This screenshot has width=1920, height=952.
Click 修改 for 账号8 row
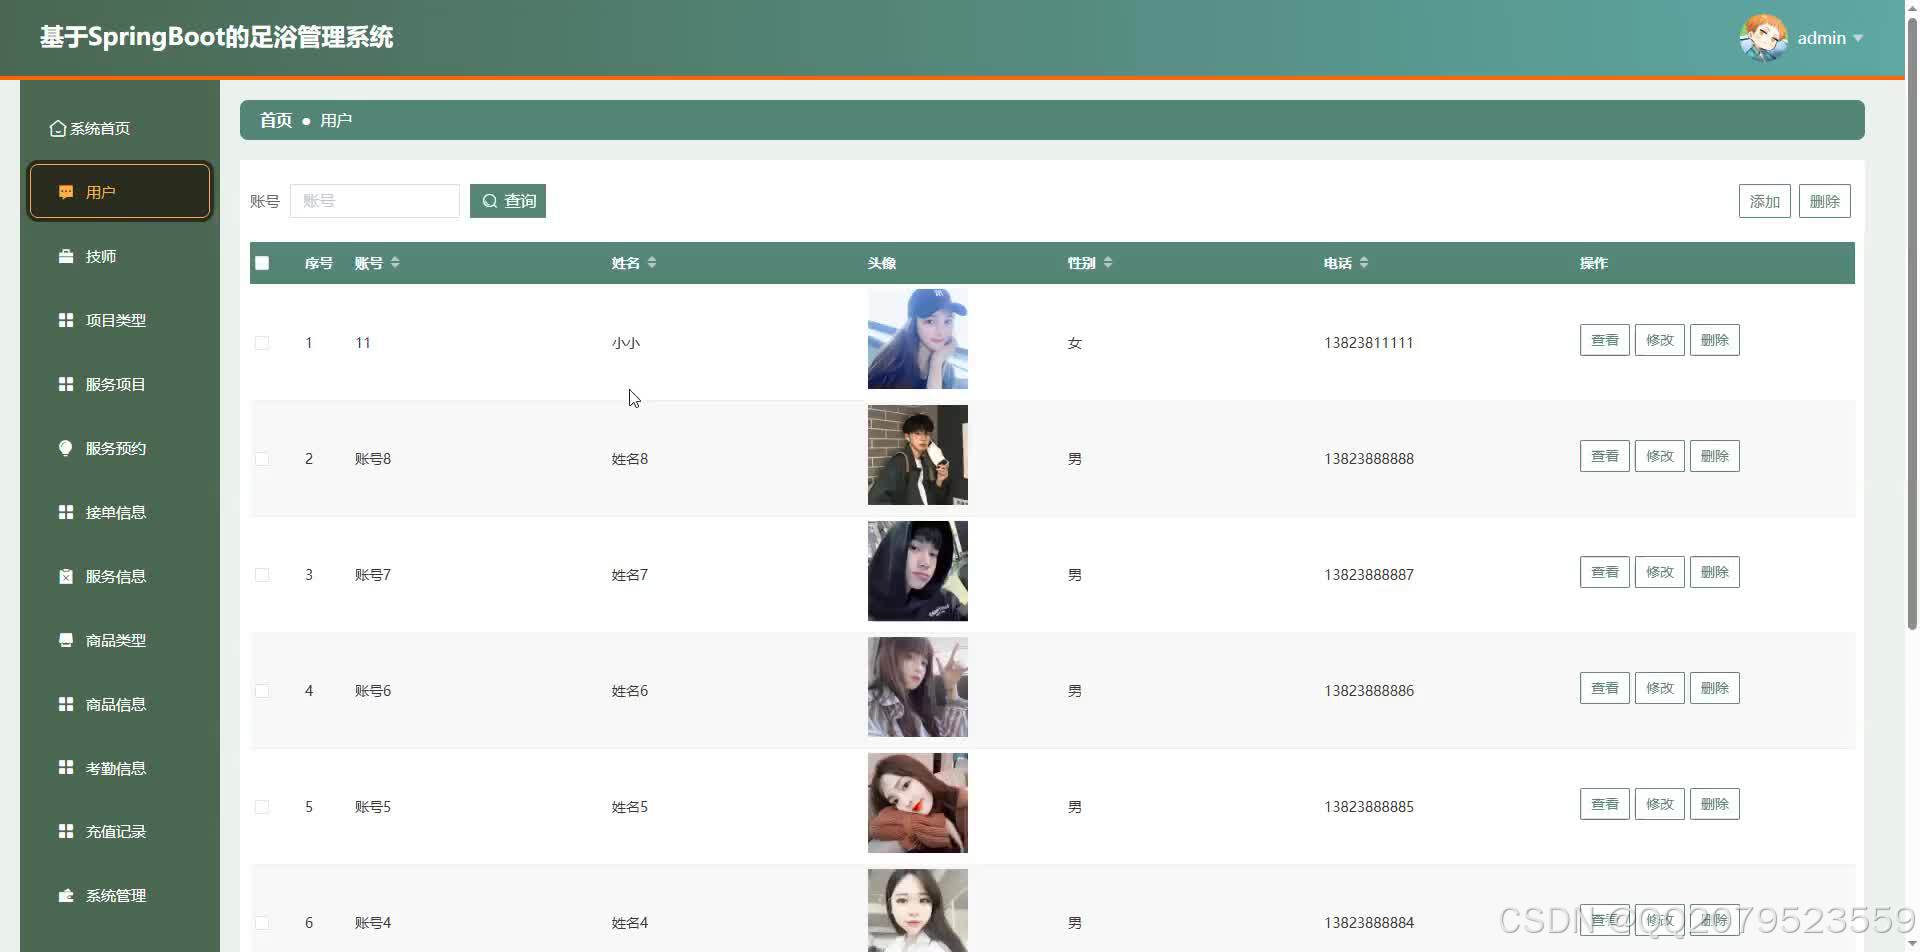(1660, 456)
